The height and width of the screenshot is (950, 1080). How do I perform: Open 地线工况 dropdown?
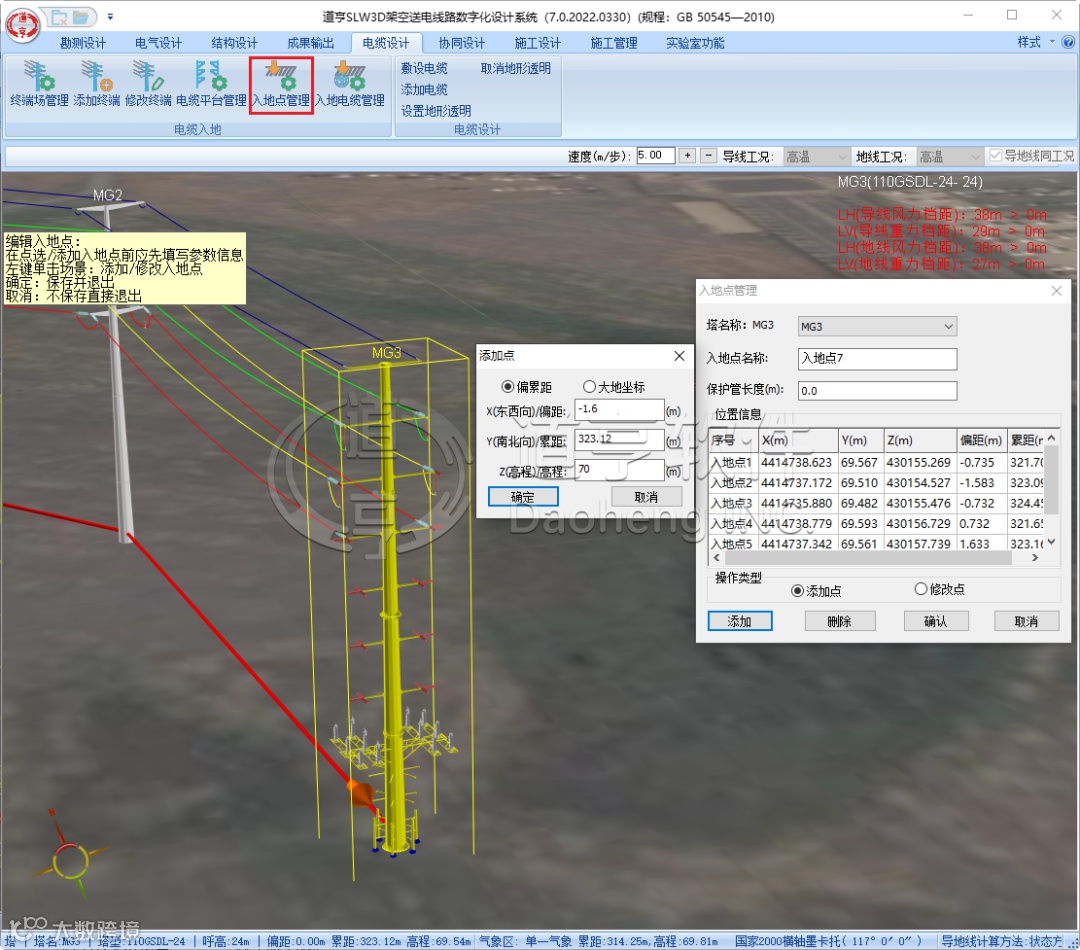pyautogui.click(x=949, y=157)
